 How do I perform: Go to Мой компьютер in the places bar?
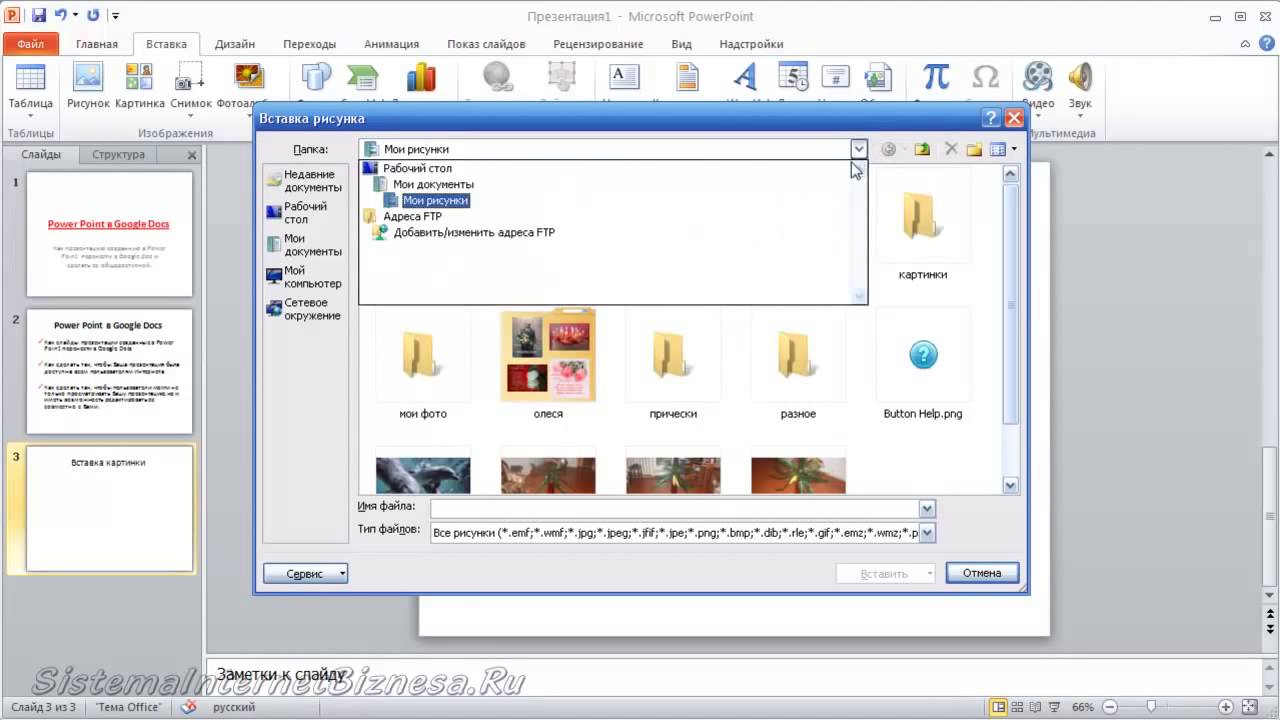pyautogui.click(x=304, y=277)
